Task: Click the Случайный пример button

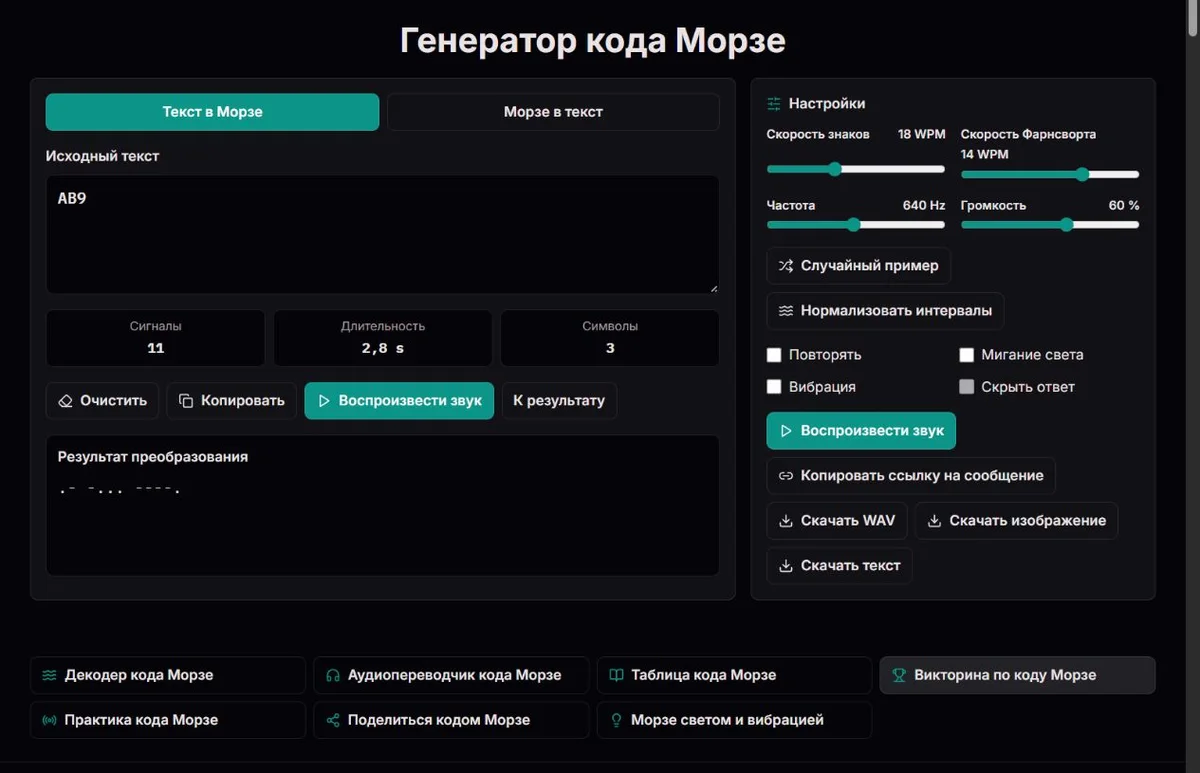Action: click(859, 266)
